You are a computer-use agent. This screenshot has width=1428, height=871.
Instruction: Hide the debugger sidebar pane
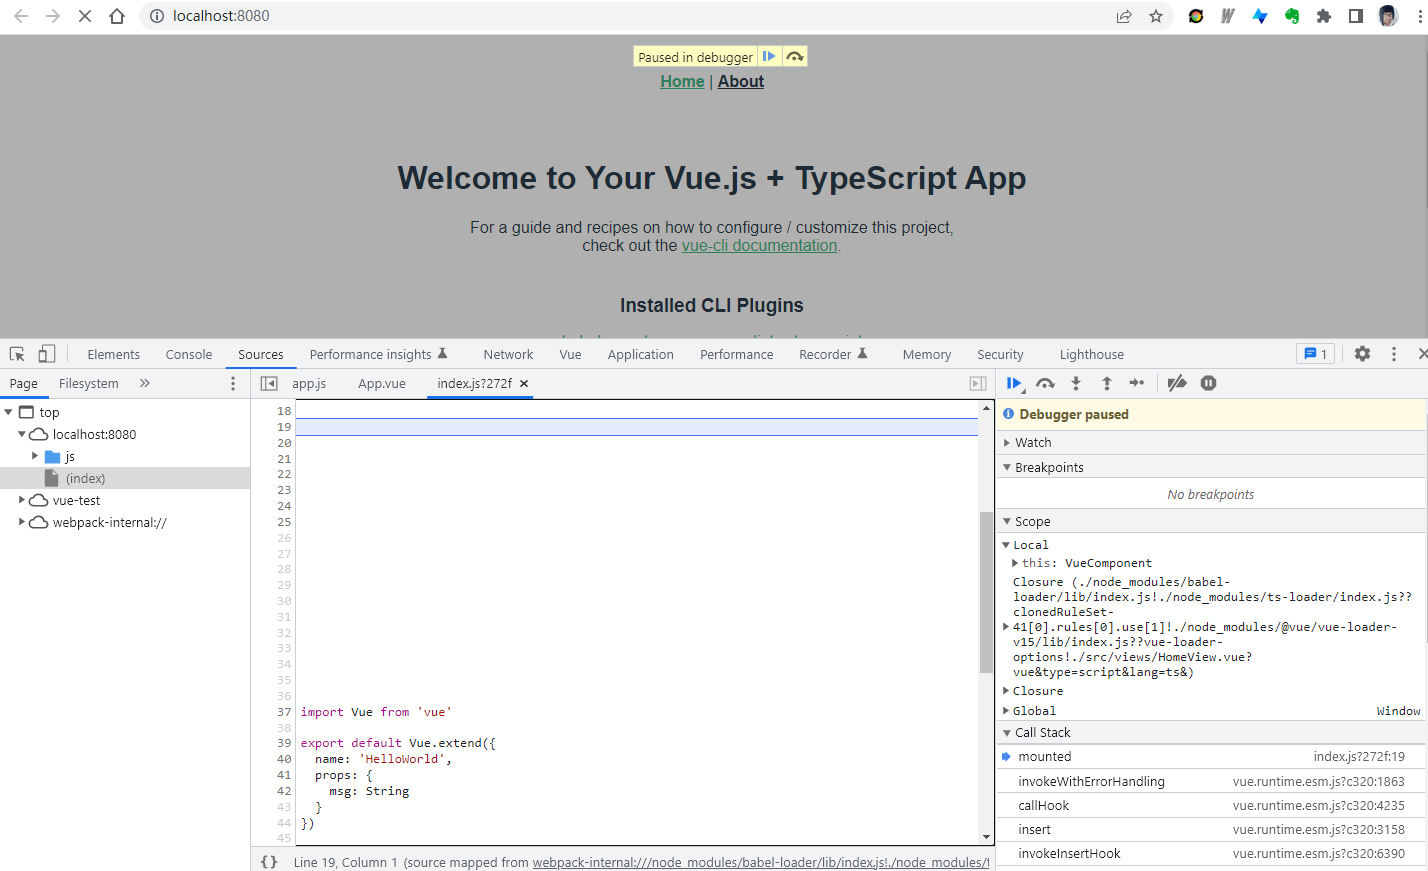[978, 383]
